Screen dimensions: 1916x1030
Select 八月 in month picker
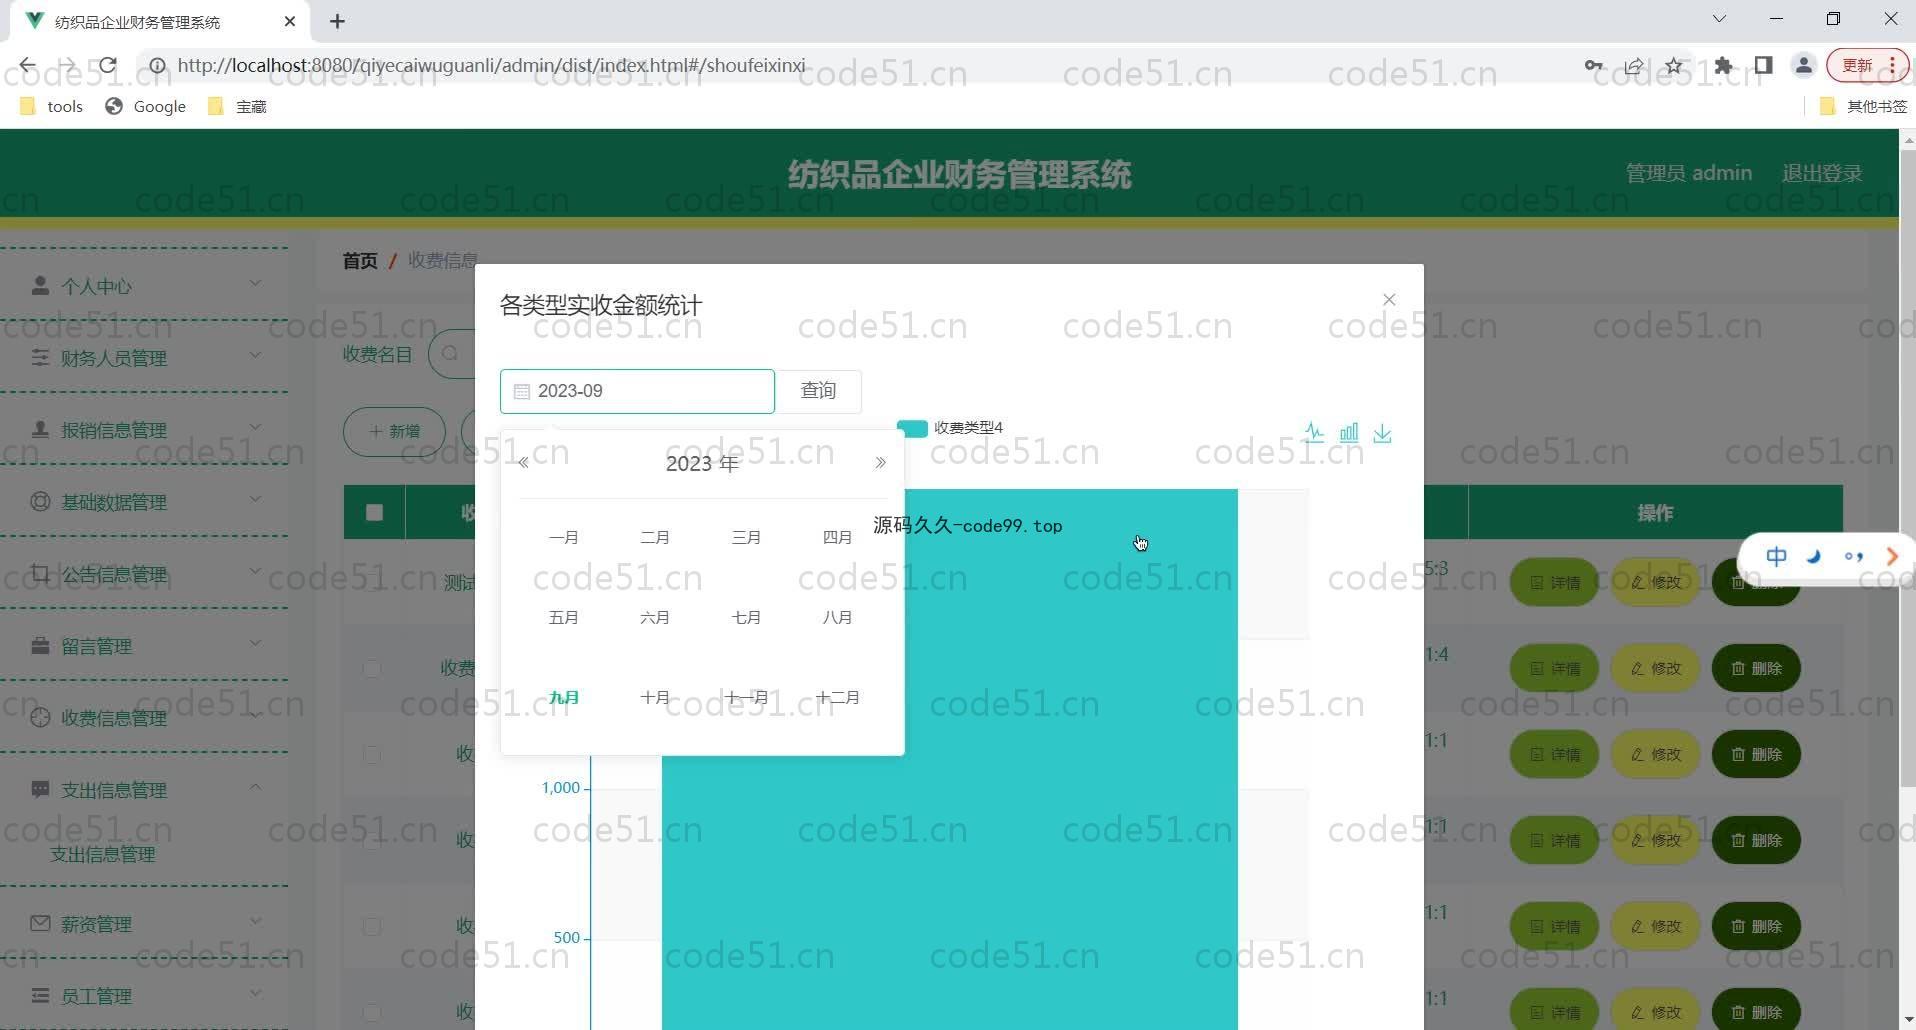[837, 618]
